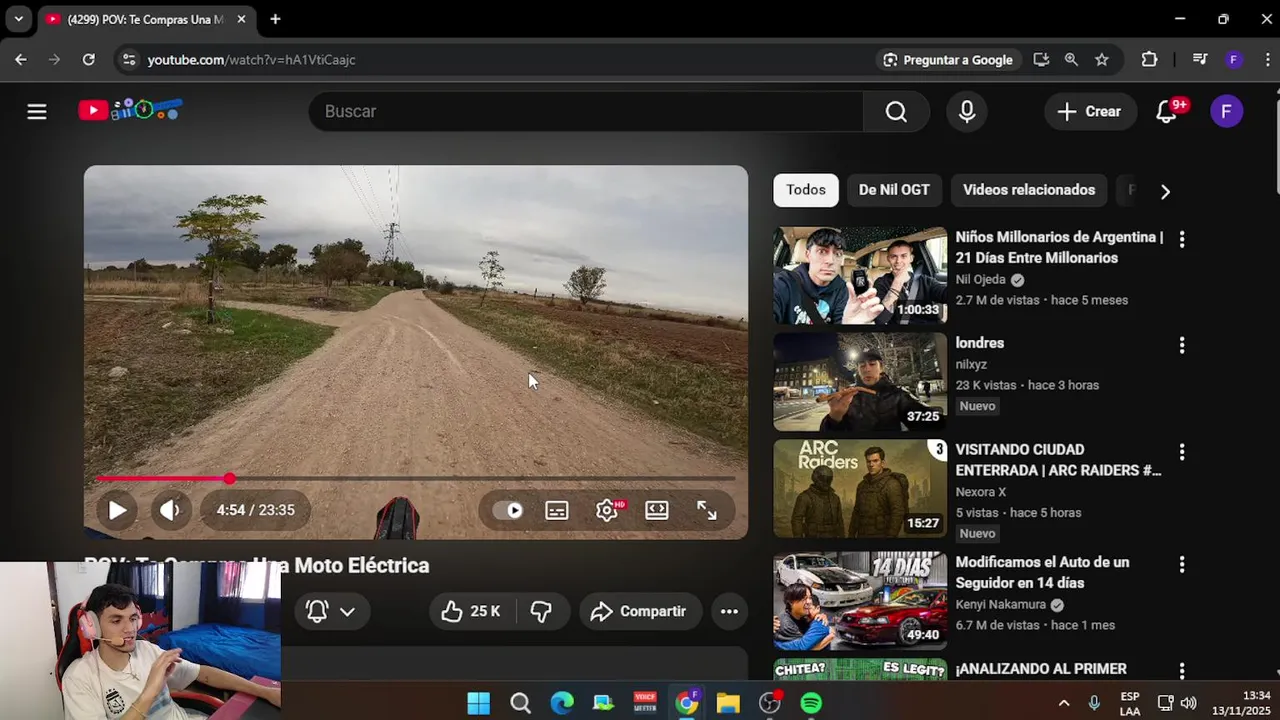The image size is (1280, 720).
Task: Select the De Nil OGT chip
Action: tap(894, 190)
